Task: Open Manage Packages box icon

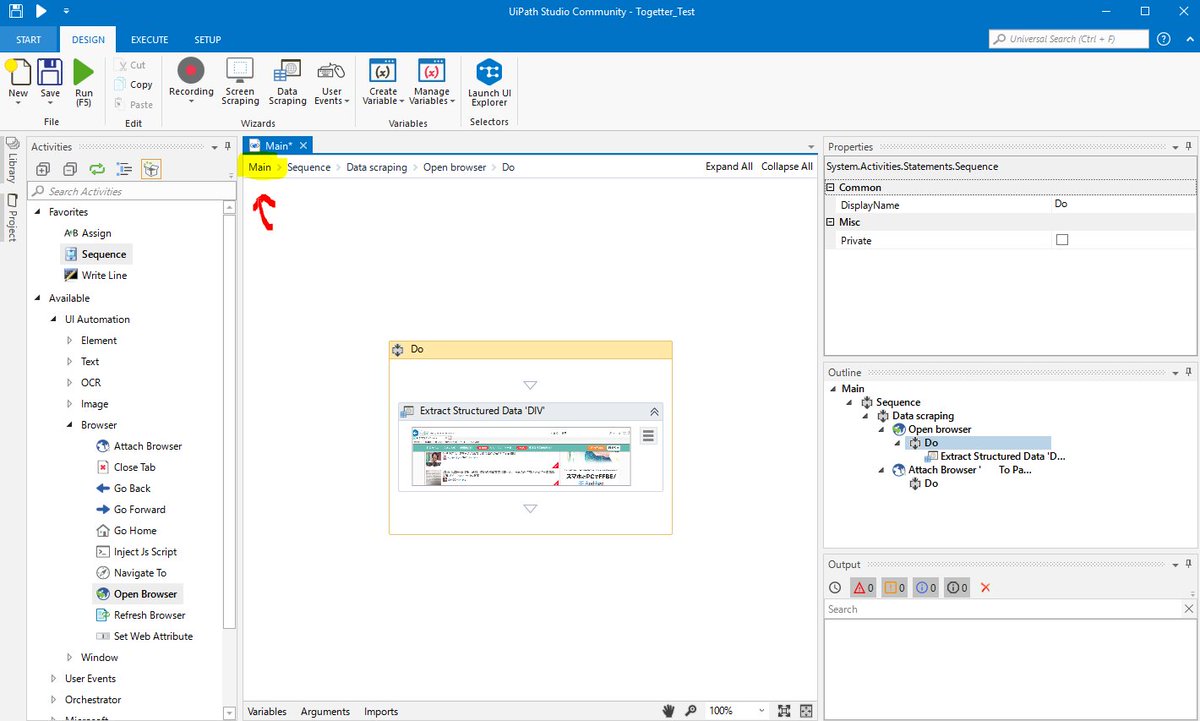Action: (x=151, y=169)
